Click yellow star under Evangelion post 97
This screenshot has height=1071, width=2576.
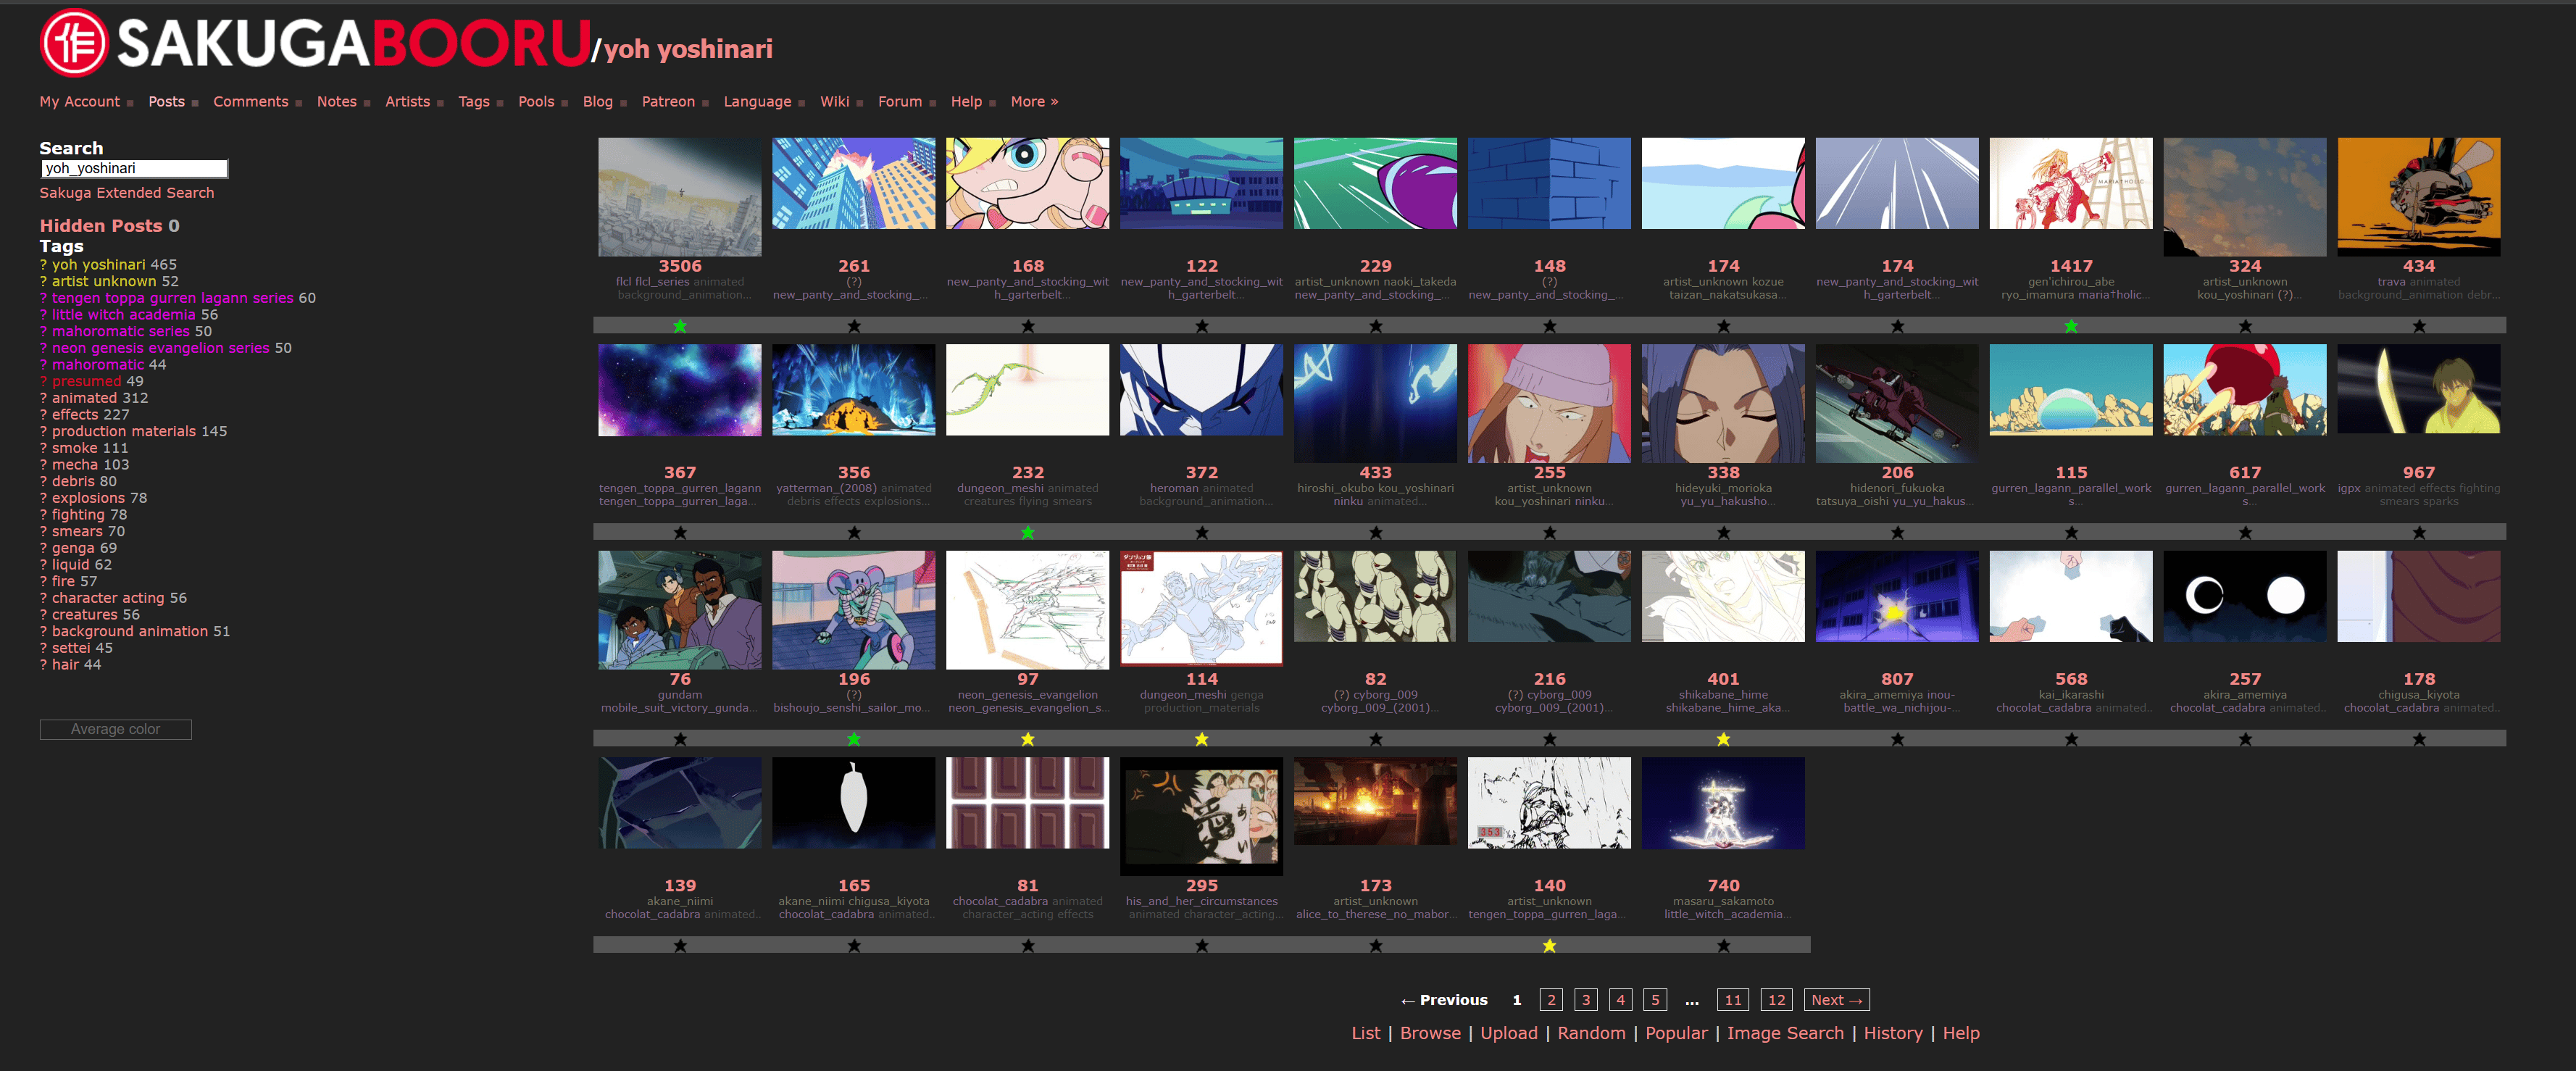[1027, 739]
